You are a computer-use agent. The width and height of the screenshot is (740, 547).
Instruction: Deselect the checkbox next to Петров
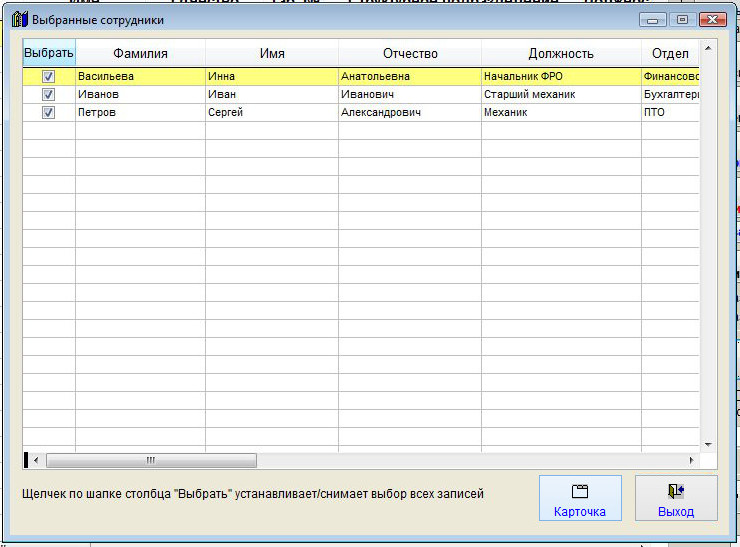point(48,113)
